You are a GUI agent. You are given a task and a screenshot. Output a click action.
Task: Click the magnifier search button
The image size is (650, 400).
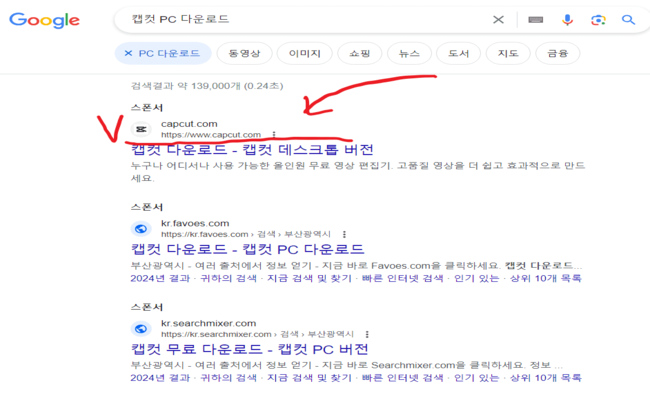pyautogui.click(x=628, y=19)
